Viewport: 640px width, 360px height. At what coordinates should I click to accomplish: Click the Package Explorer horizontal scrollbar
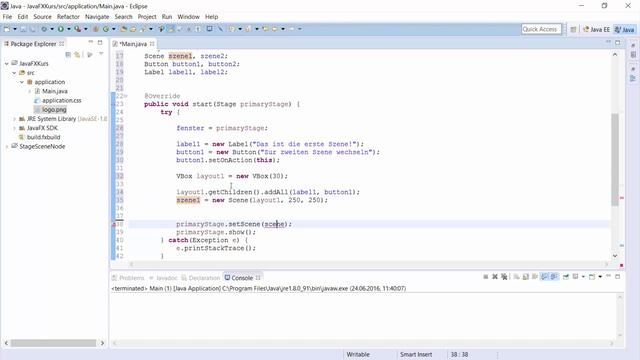tap(54, 343)
